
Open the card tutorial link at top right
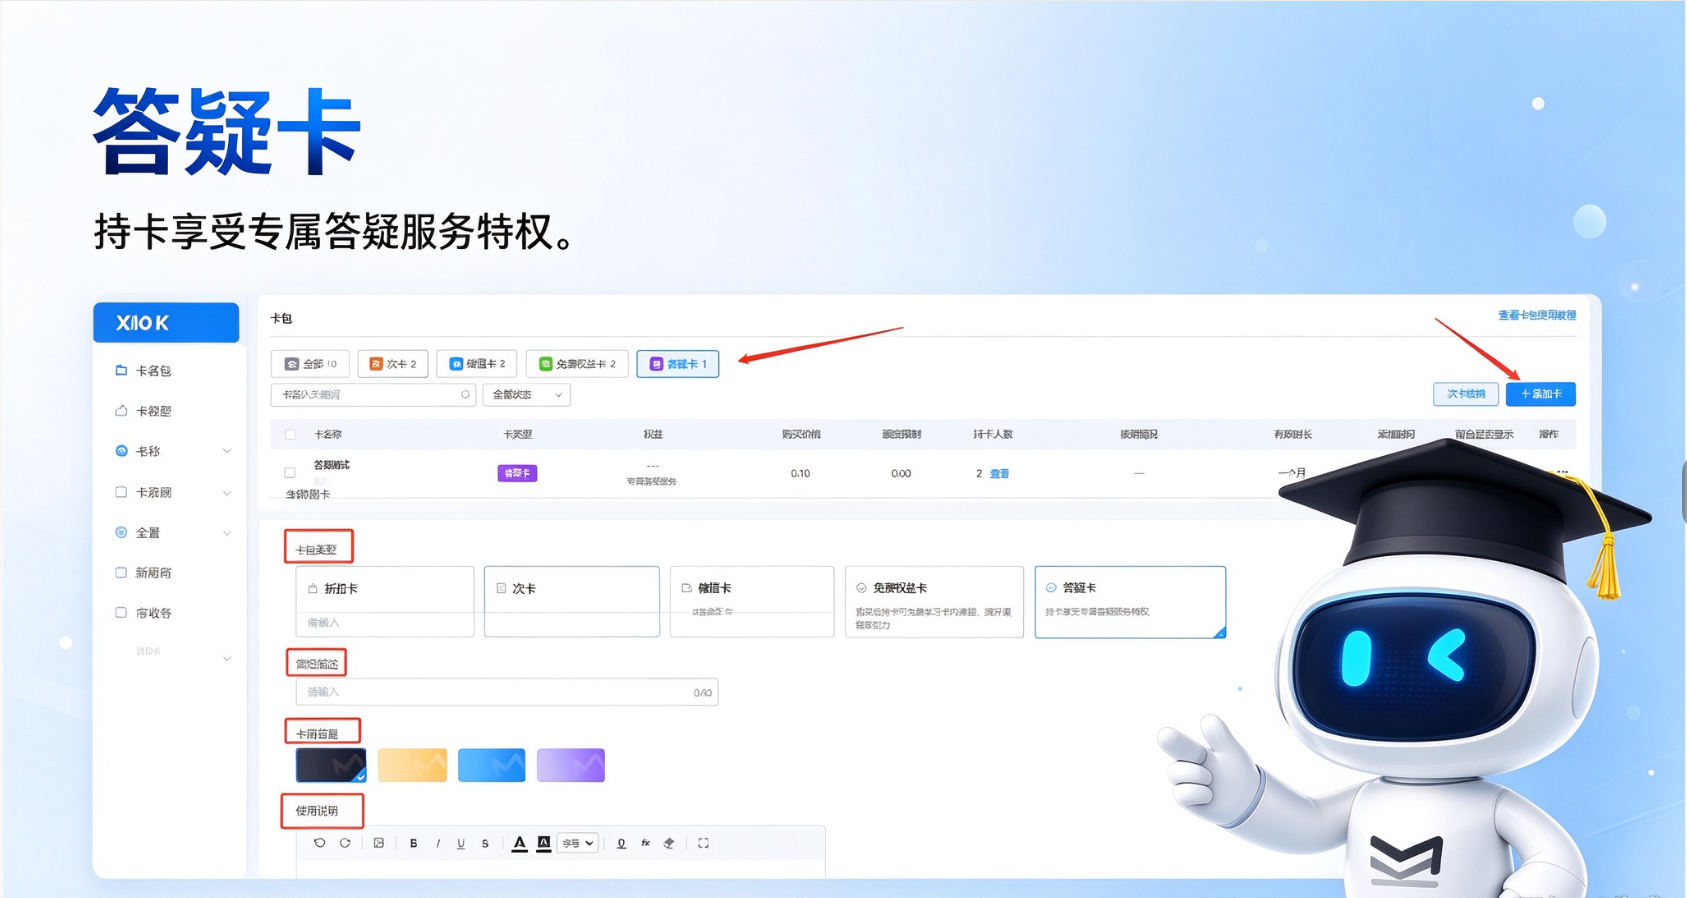(1537, 315)
